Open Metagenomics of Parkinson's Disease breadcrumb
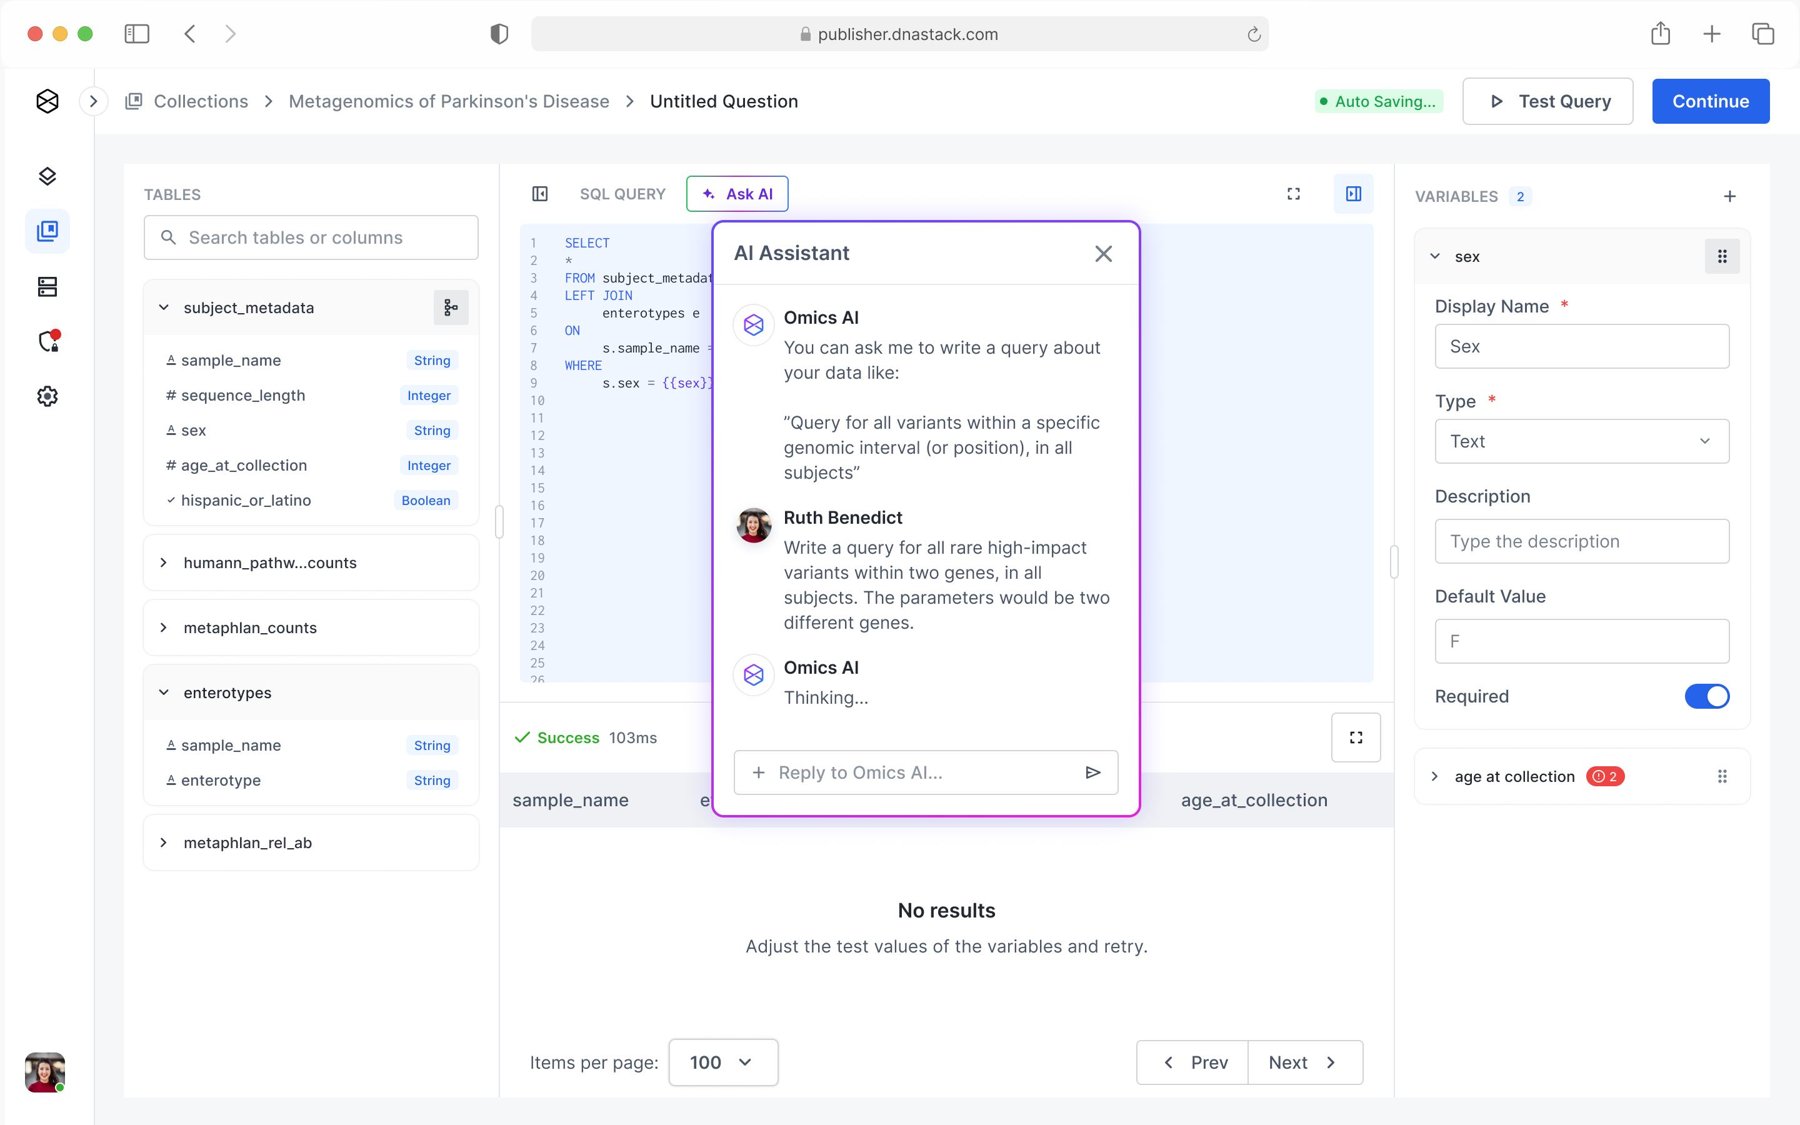 click(448, 101)
